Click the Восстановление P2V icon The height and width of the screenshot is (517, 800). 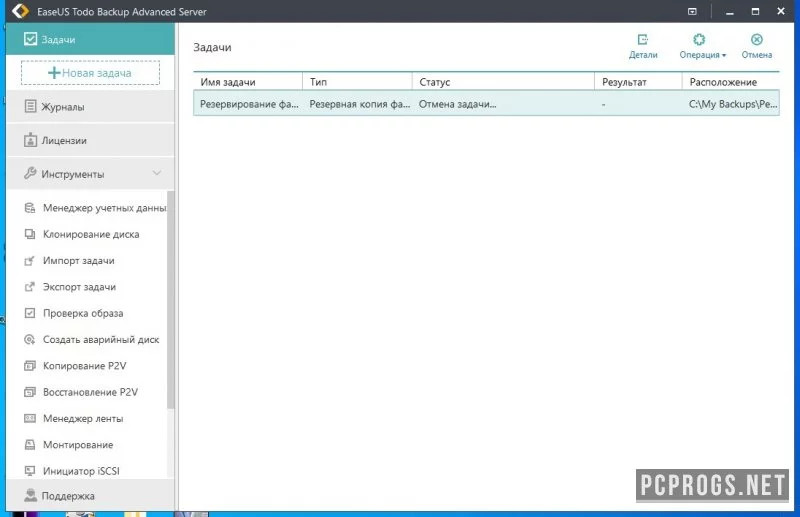coord(30,392)
